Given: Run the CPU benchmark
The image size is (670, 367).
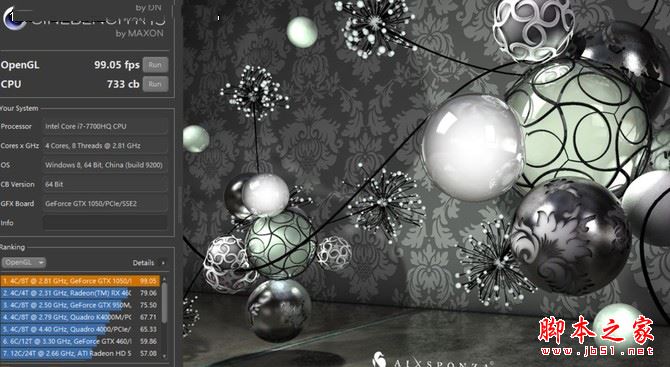Looking at the screenshot, I should point(155,84).
